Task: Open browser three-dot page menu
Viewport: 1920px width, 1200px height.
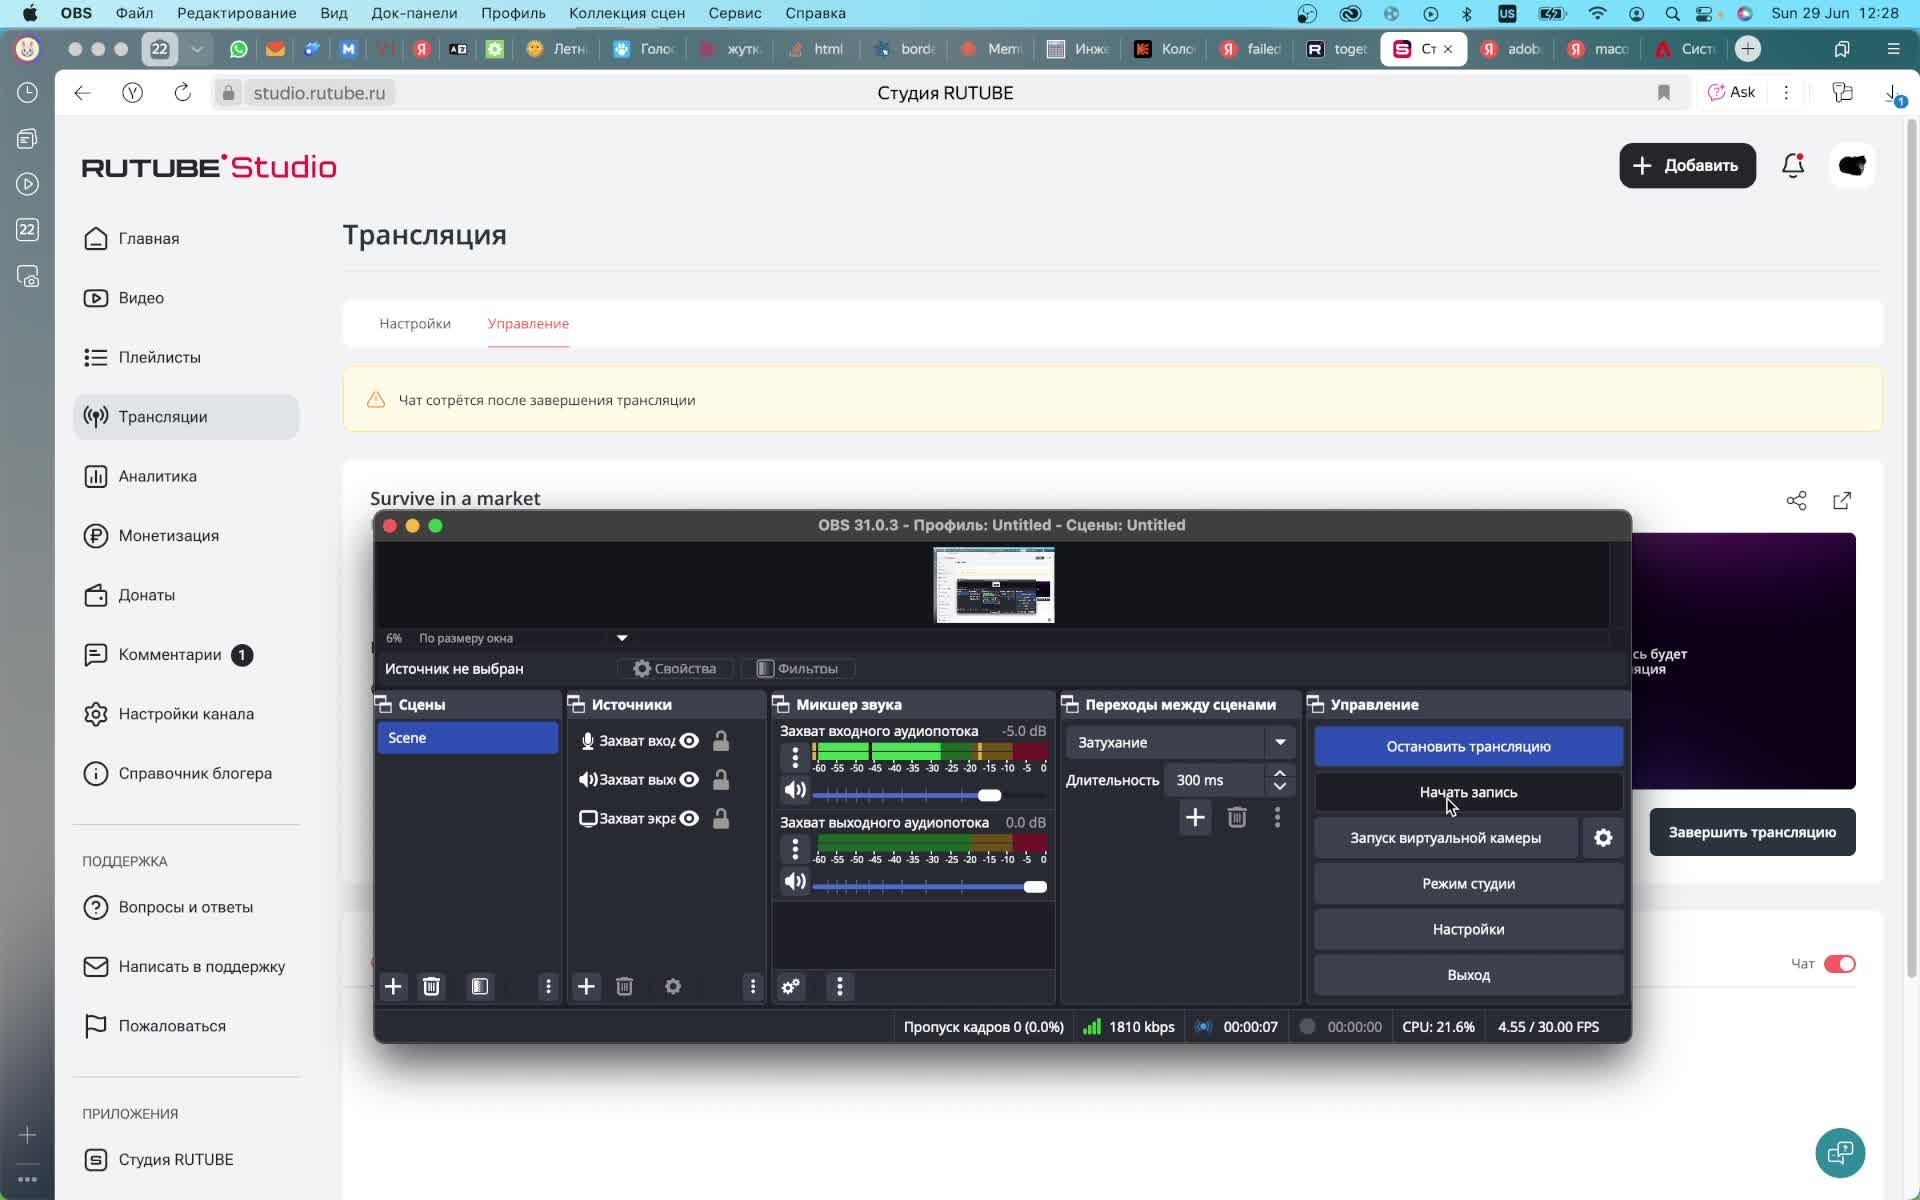Action: tap(1786, 92)
